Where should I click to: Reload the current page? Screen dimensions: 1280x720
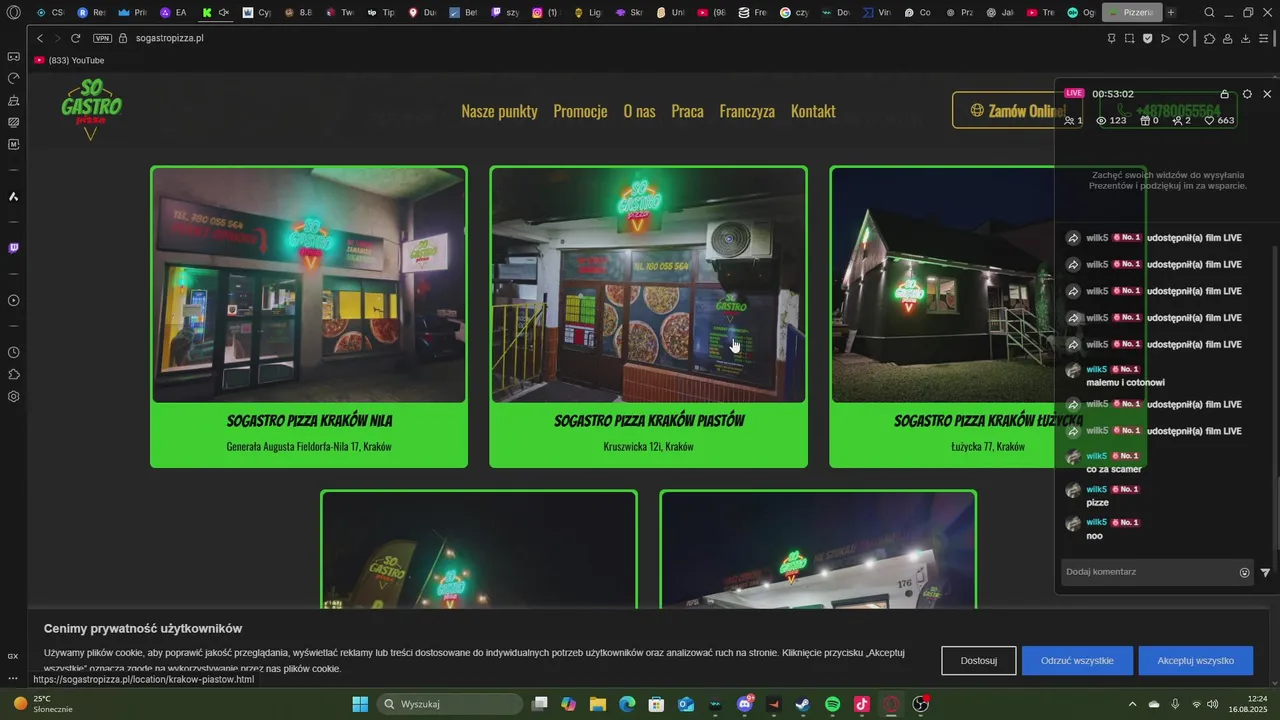pos(75,38)
